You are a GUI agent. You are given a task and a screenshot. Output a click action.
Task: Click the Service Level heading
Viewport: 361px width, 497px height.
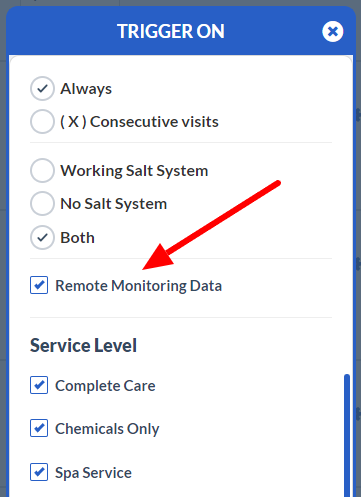[83, 345]
